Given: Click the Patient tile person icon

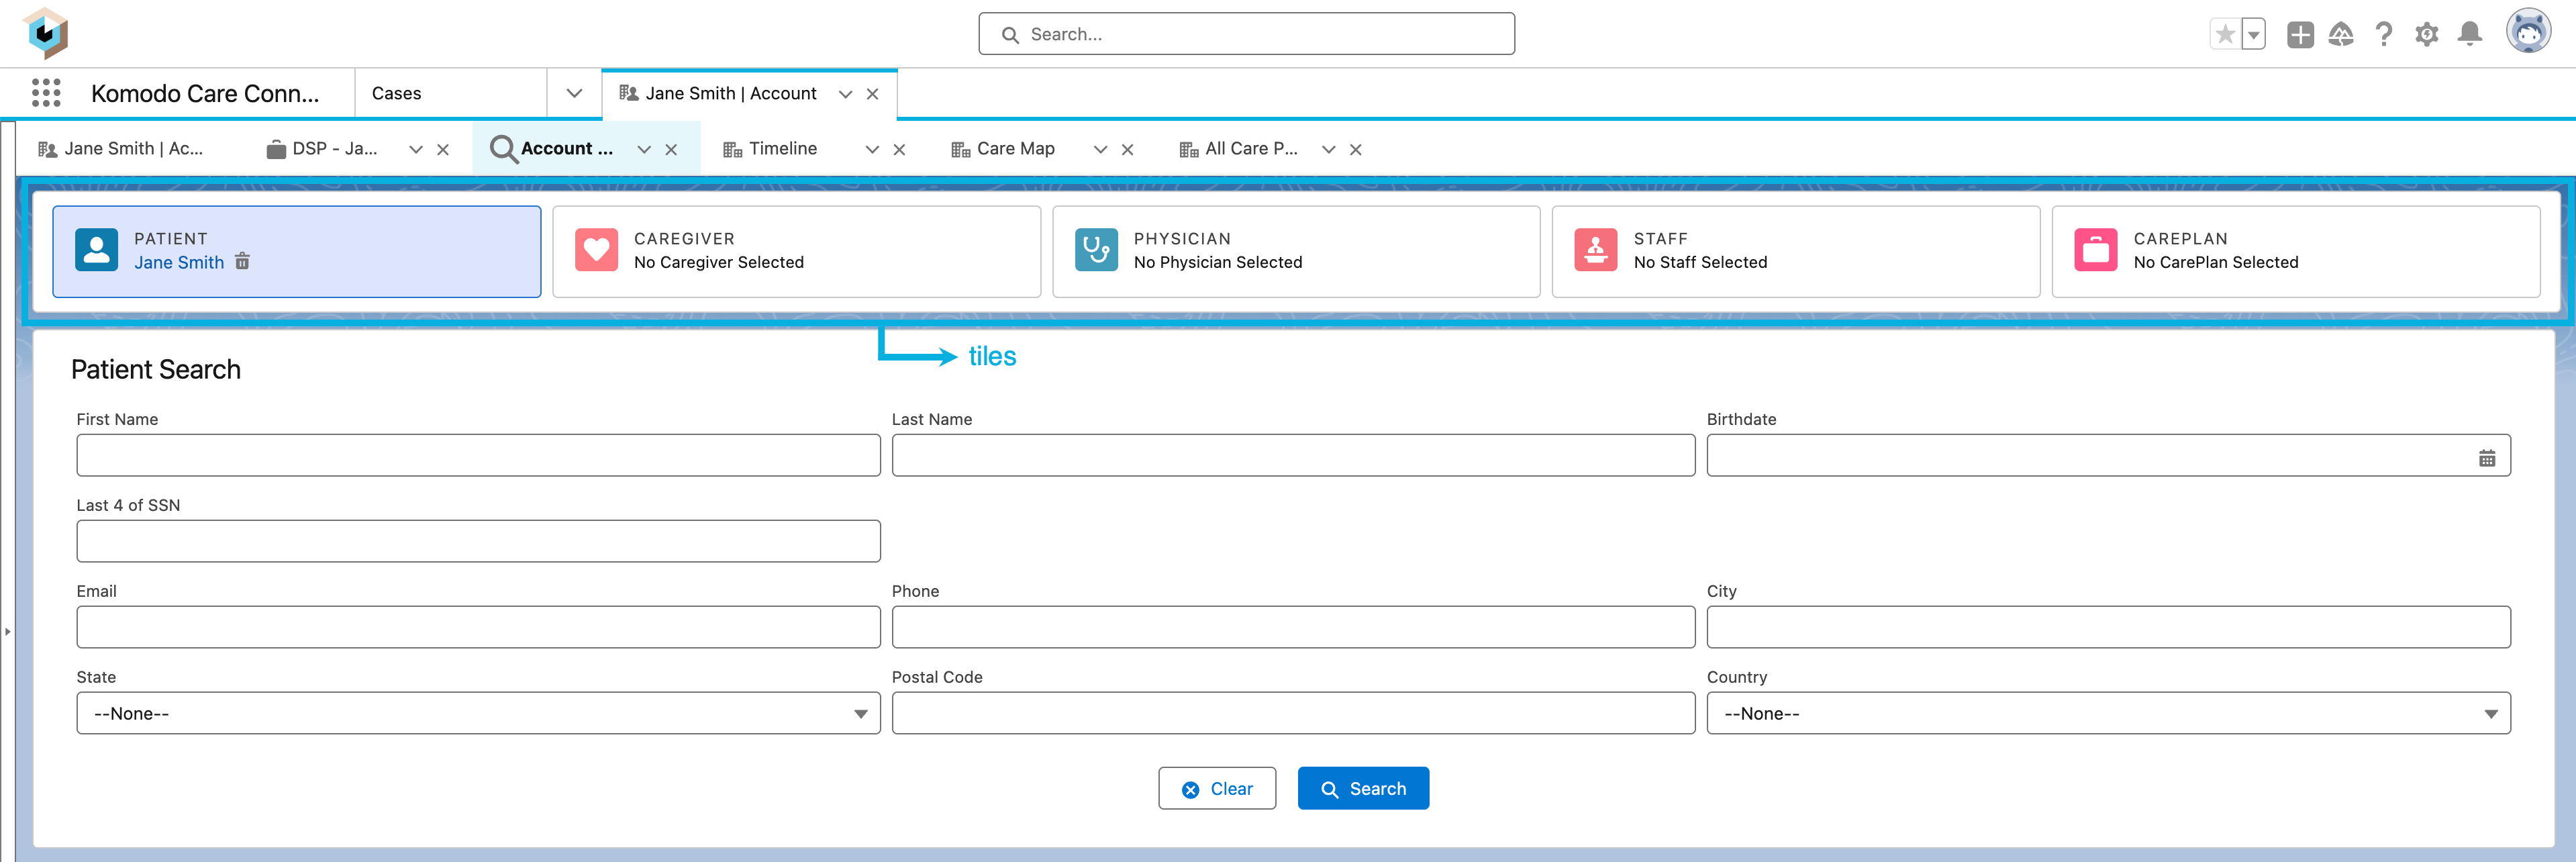Looking at the screenshot, I should pos(97,250).
